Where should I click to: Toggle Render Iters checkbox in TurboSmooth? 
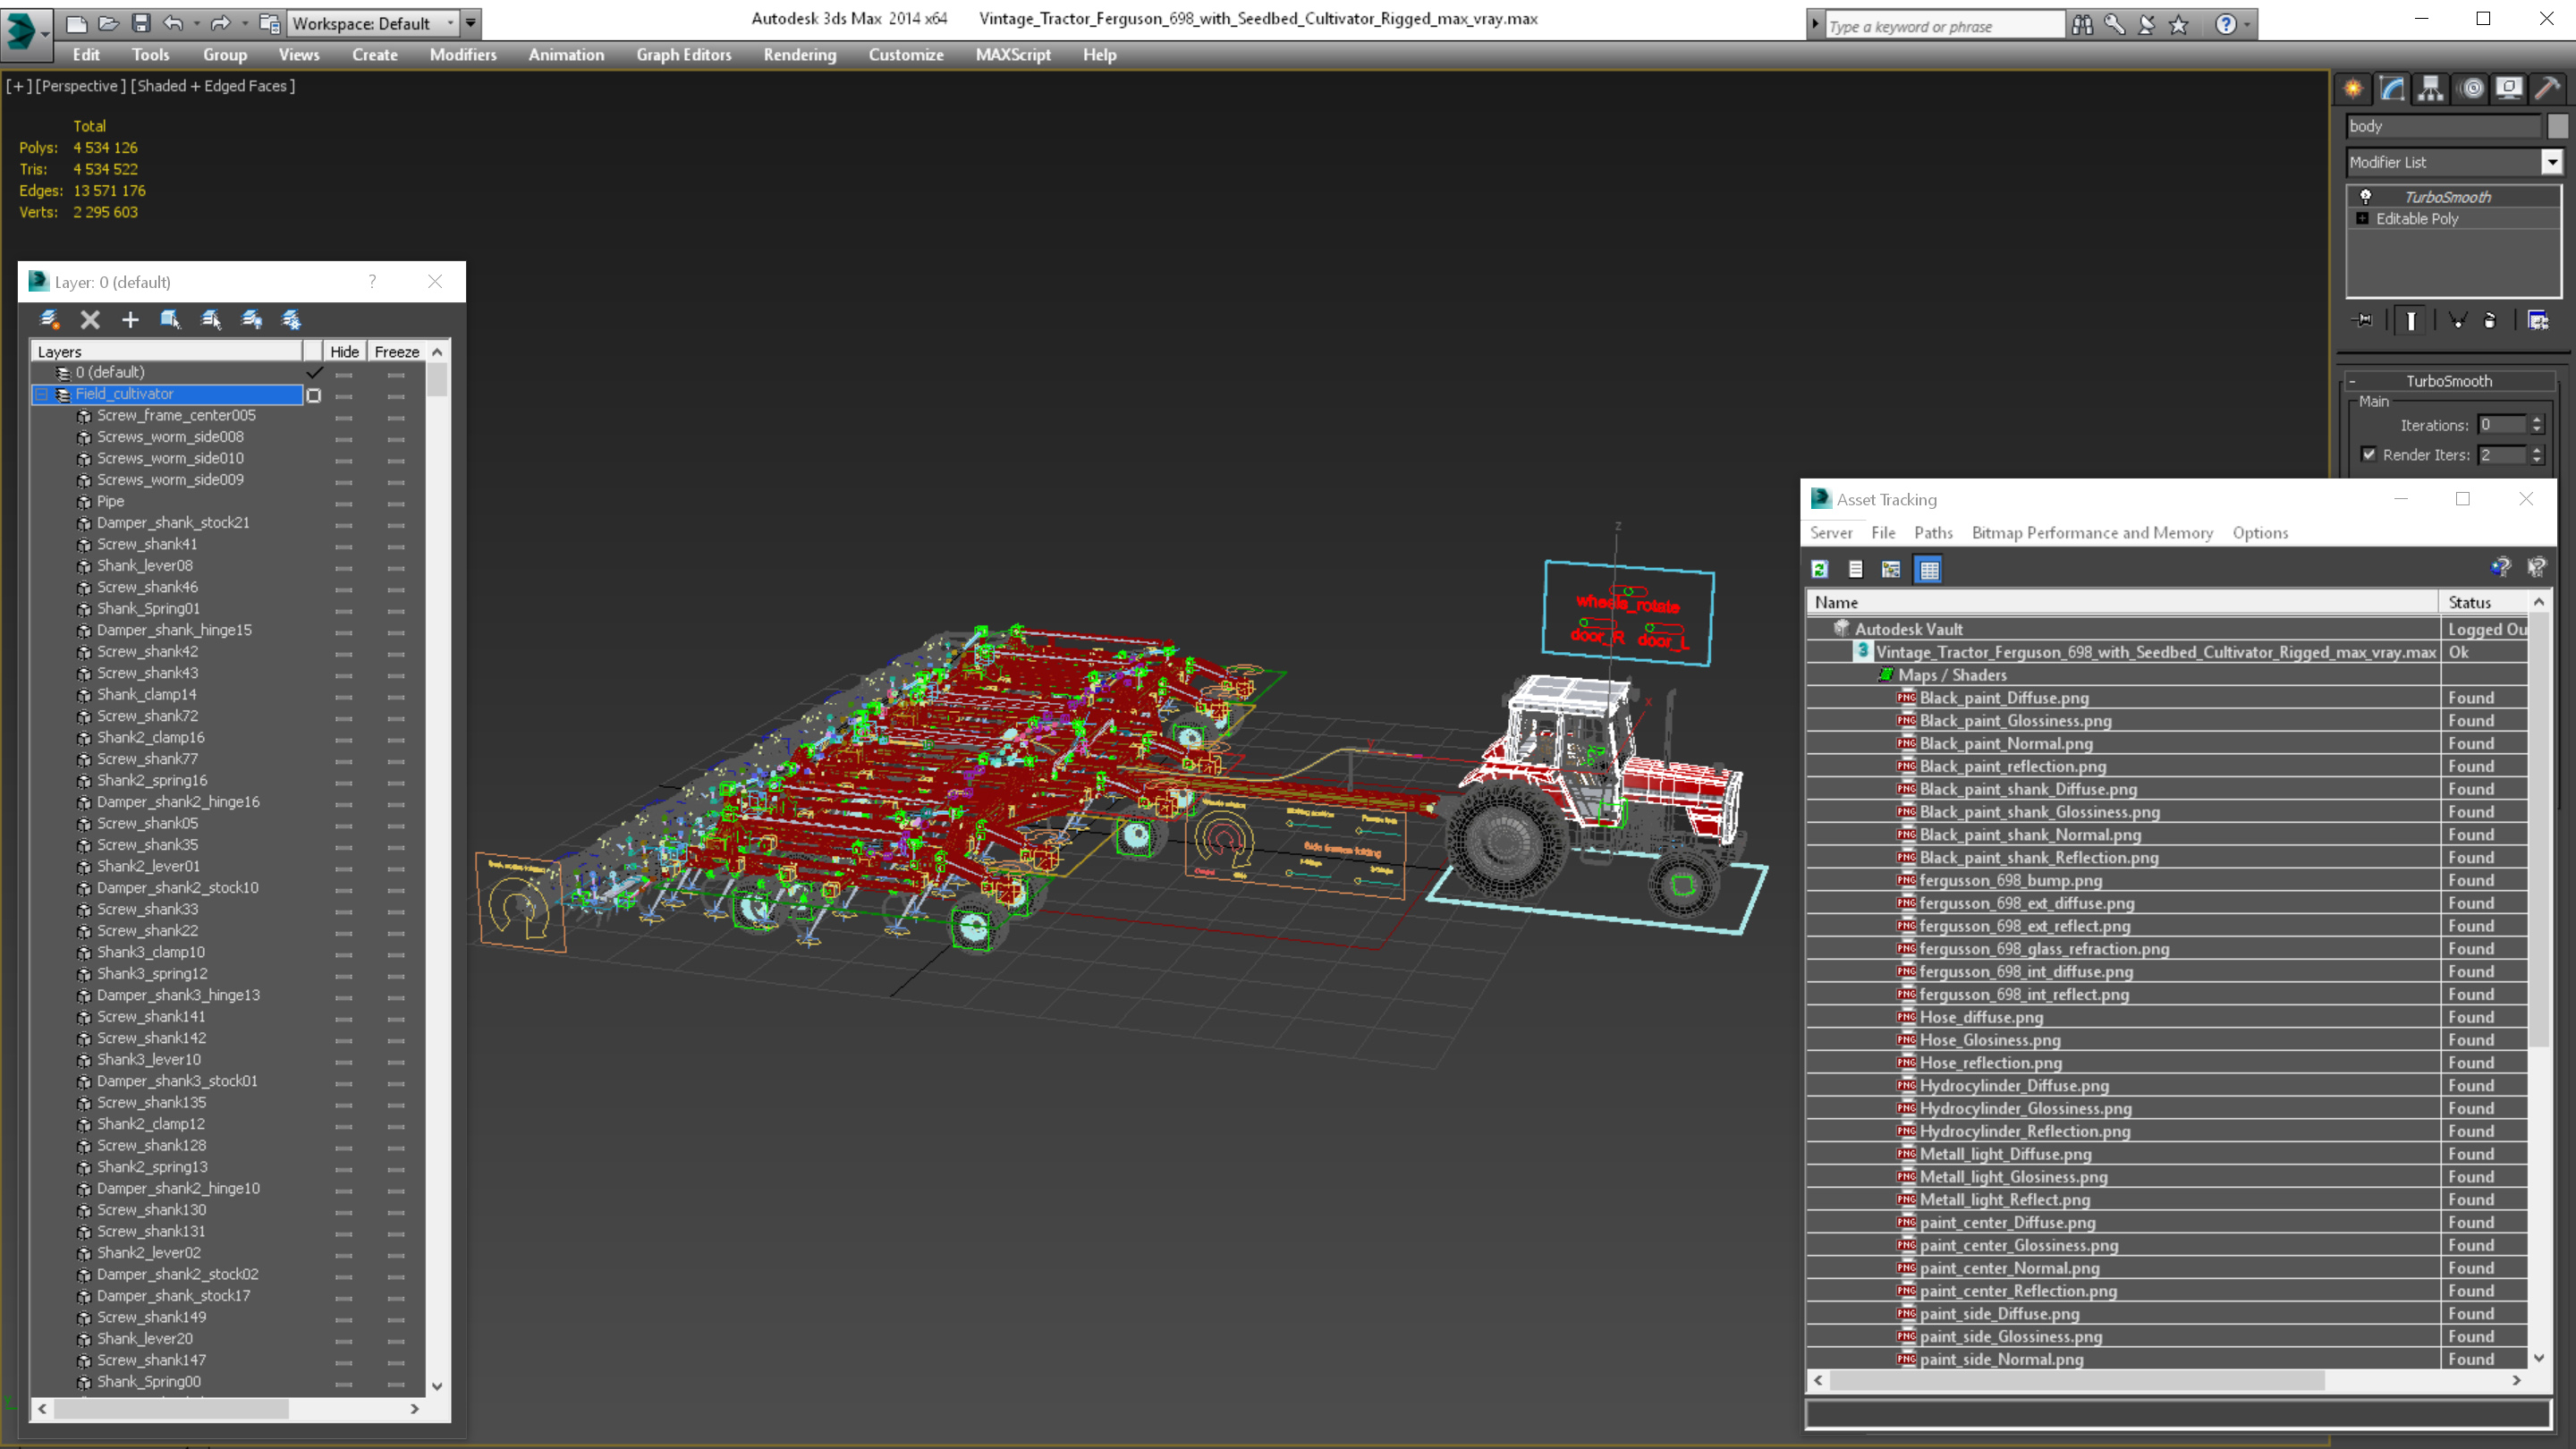pos(2369,454)
